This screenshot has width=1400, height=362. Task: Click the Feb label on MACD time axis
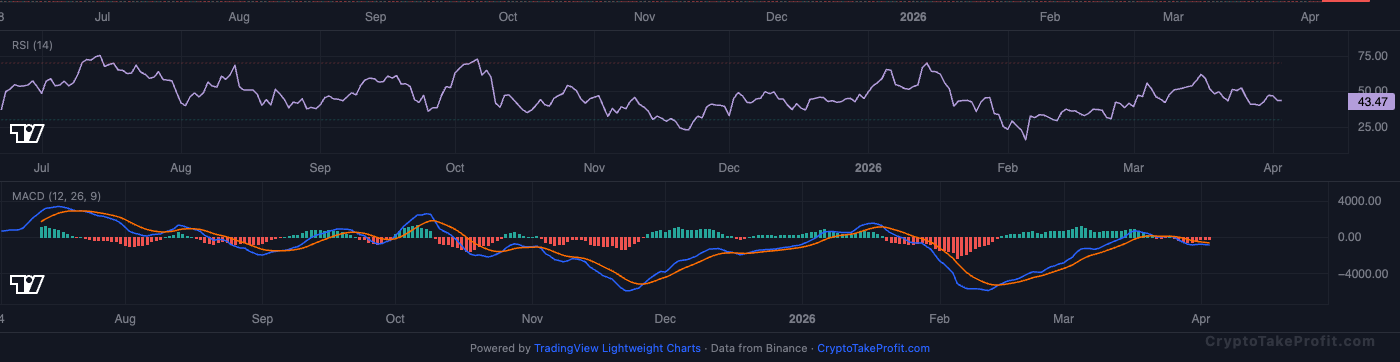pyautogui.click(x=939, y=319)
